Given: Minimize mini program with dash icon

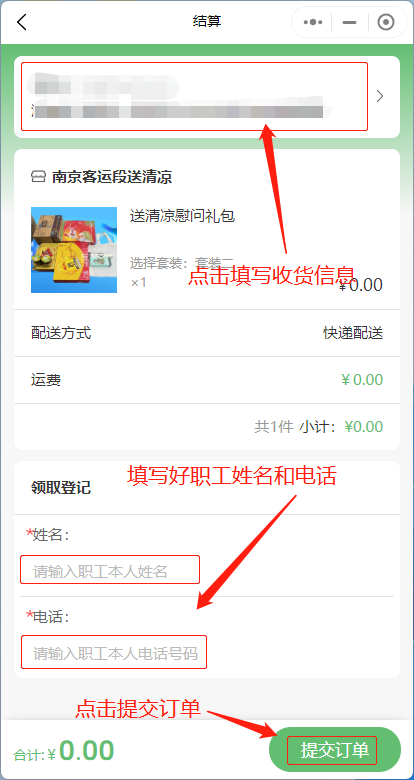Looking at the screenshot, I should coord(350,22).
